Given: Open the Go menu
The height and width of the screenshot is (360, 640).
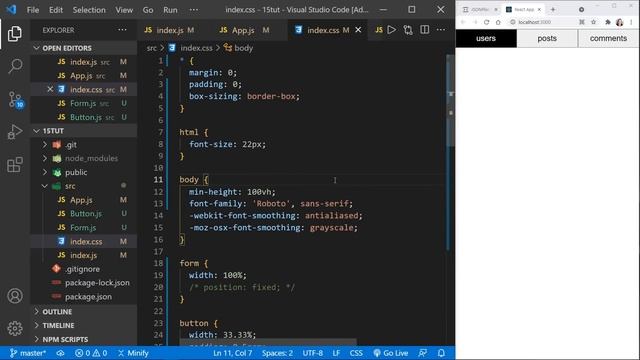Looking at the screenshot, I should [x=148, y=10].
